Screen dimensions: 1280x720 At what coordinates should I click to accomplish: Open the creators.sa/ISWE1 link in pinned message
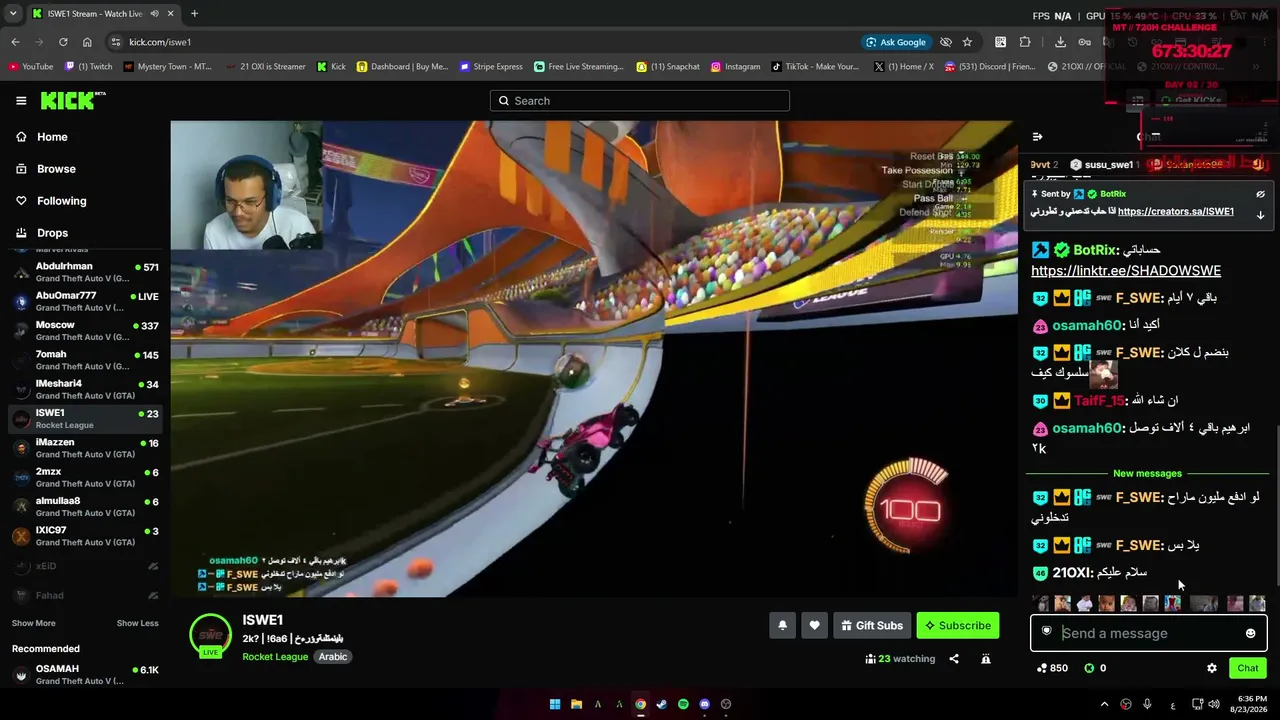pyautogui.click(x=1176, y=212)
